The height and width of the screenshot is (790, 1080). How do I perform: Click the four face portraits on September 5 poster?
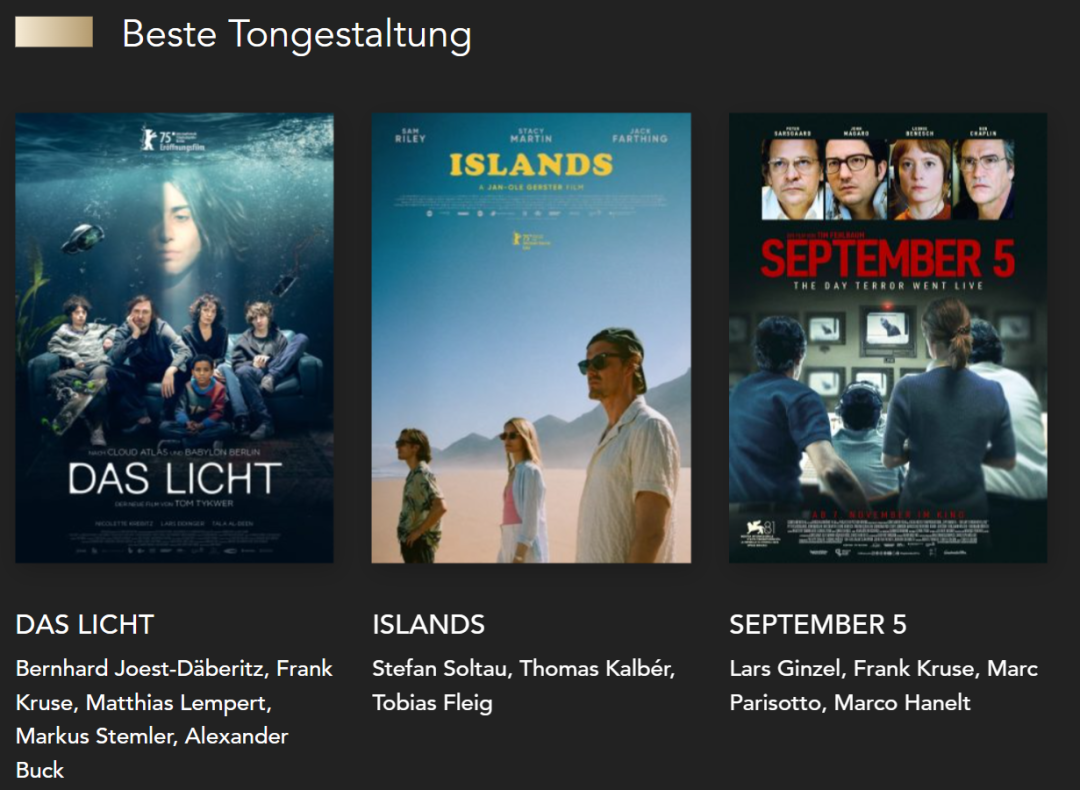888,179
